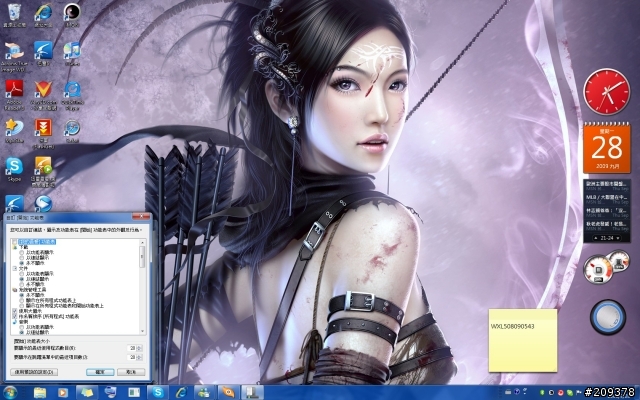The height and width of the screenshot is (400, 640).
Task: Open the Adobe Reader desktop shortcut
Action: pyautogui.click(x=14, y=95)
